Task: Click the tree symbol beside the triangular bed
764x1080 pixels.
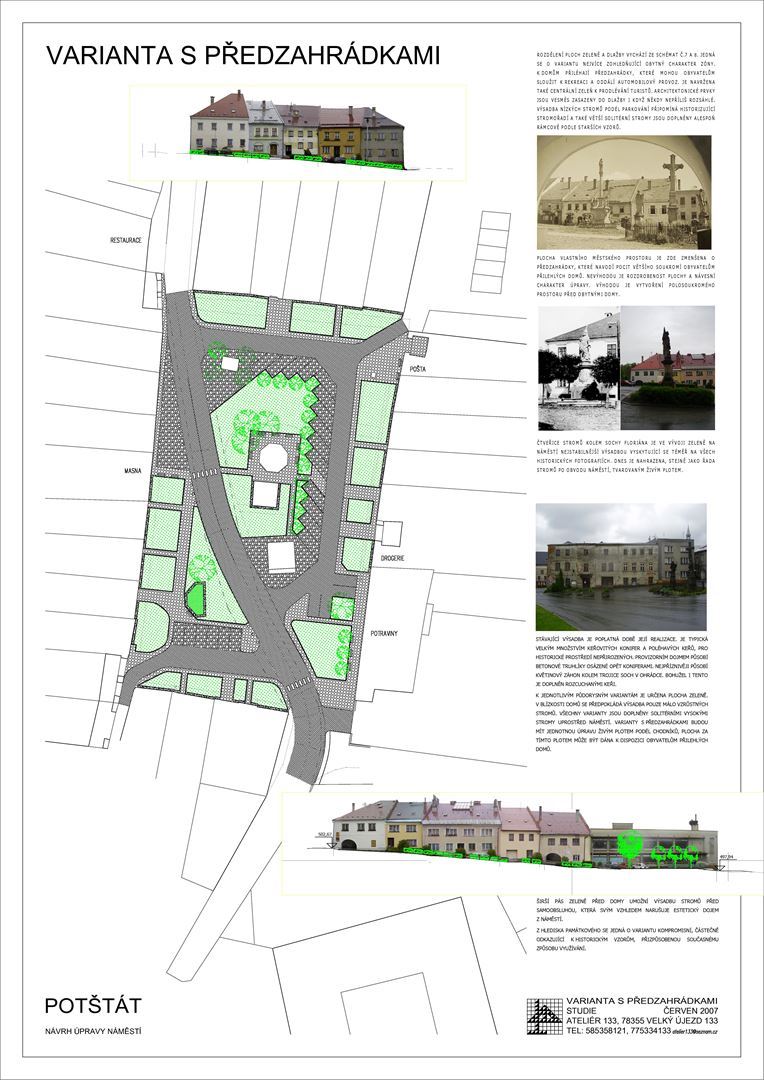Action: [203, 566]
